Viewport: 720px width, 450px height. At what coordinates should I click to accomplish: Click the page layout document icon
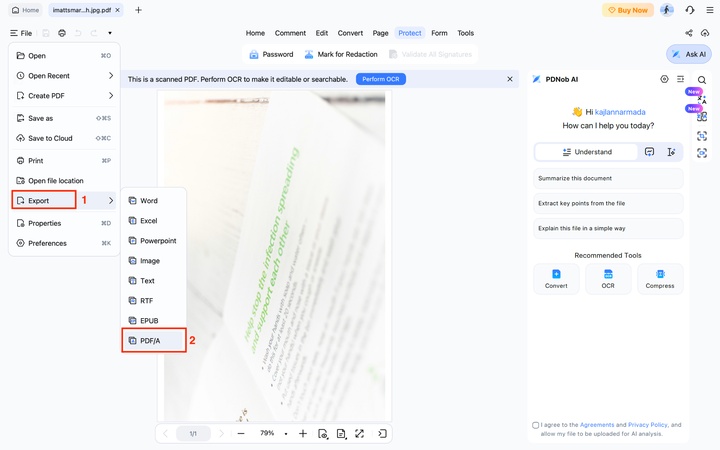341,433
